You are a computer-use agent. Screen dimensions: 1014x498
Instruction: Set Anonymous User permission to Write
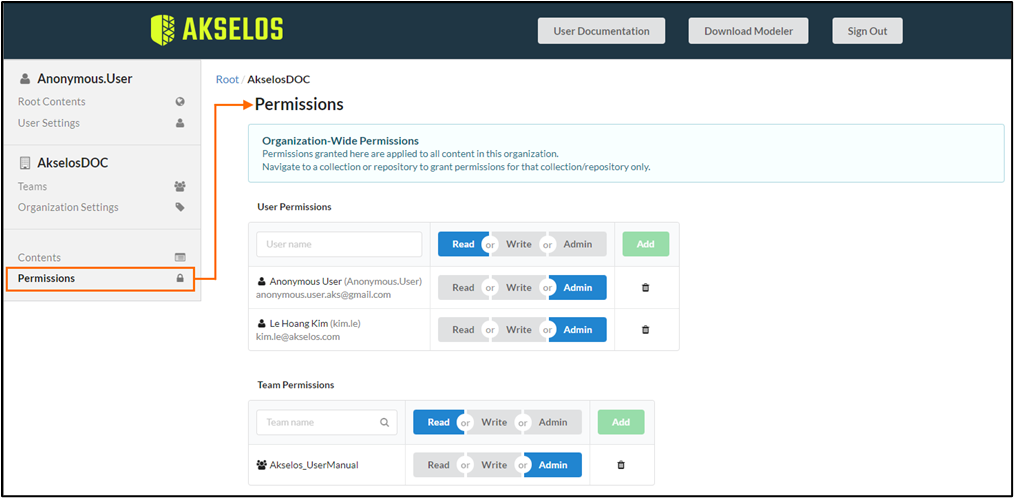tap(519, 288)
